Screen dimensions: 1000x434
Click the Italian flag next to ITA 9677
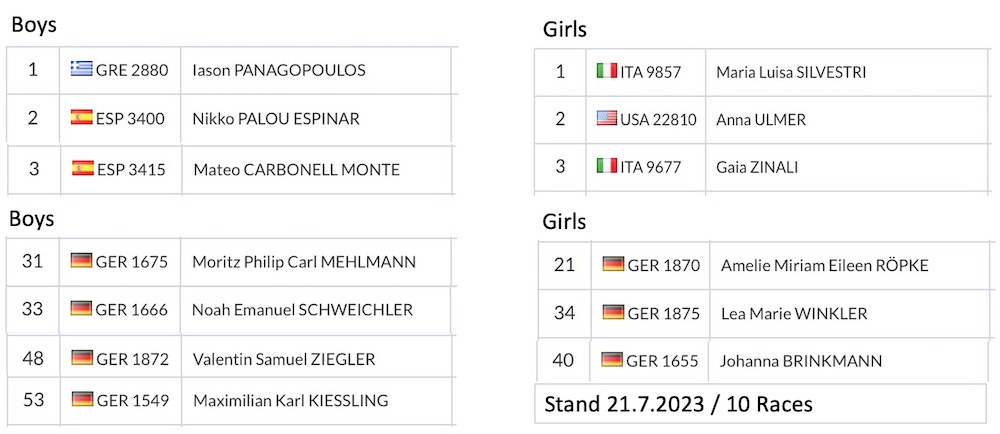pos(606,167)
